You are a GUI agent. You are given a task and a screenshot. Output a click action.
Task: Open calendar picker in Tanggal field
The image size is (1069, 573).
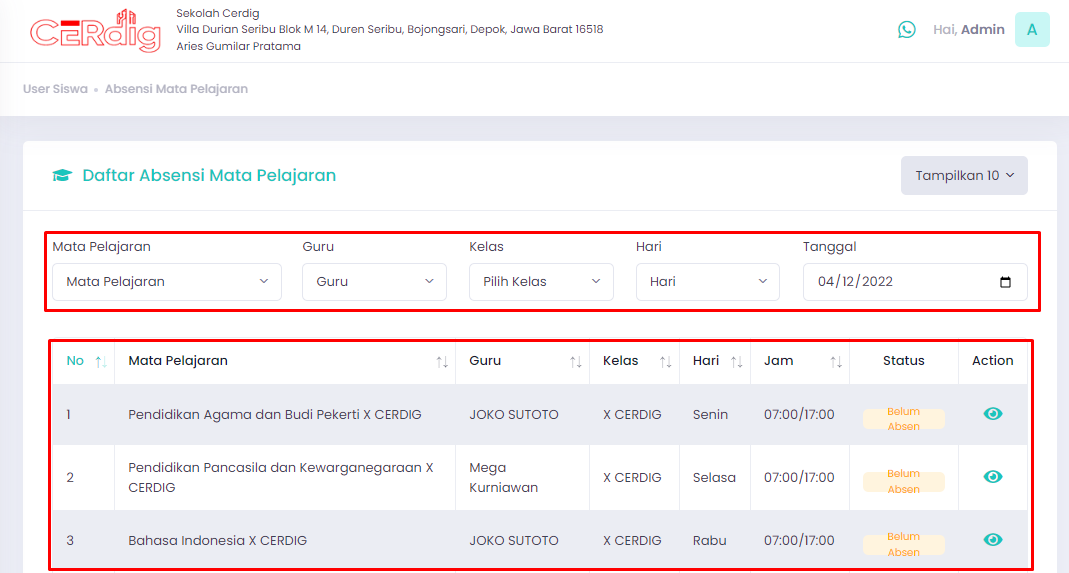tap(1005, 282)
